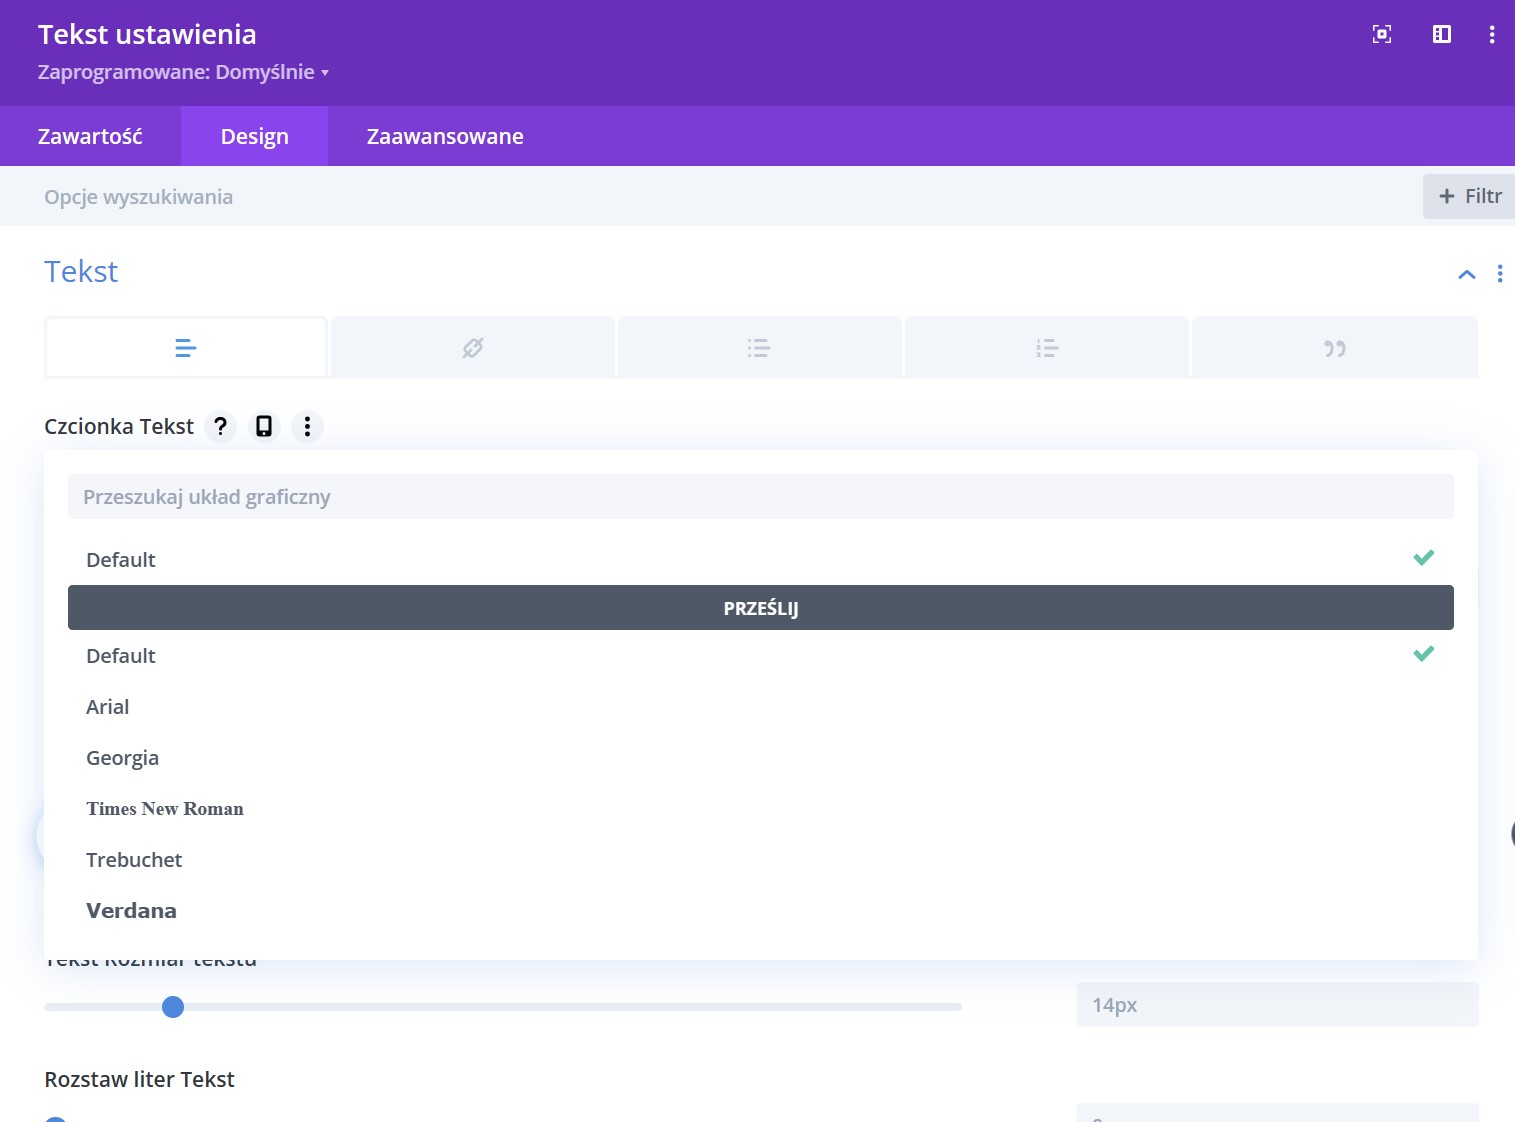1515x1122 pixels.
Task: Open the Czcionka Tekst three-dot options
Action: pos(307,427)
